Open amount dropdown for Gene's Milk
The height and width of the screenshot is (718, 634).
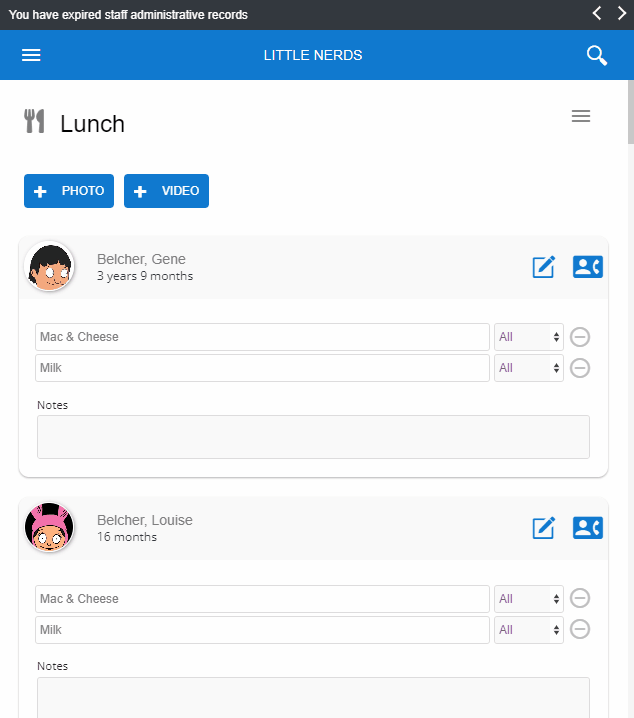click(x=529, y=368)
